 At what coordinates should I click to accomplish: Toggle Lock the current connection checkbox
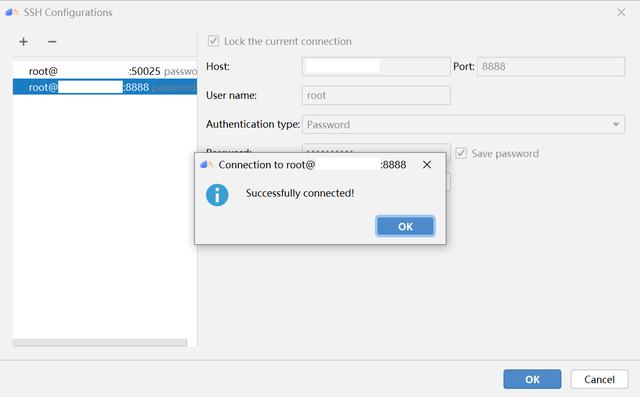click(x=213, y=41)
